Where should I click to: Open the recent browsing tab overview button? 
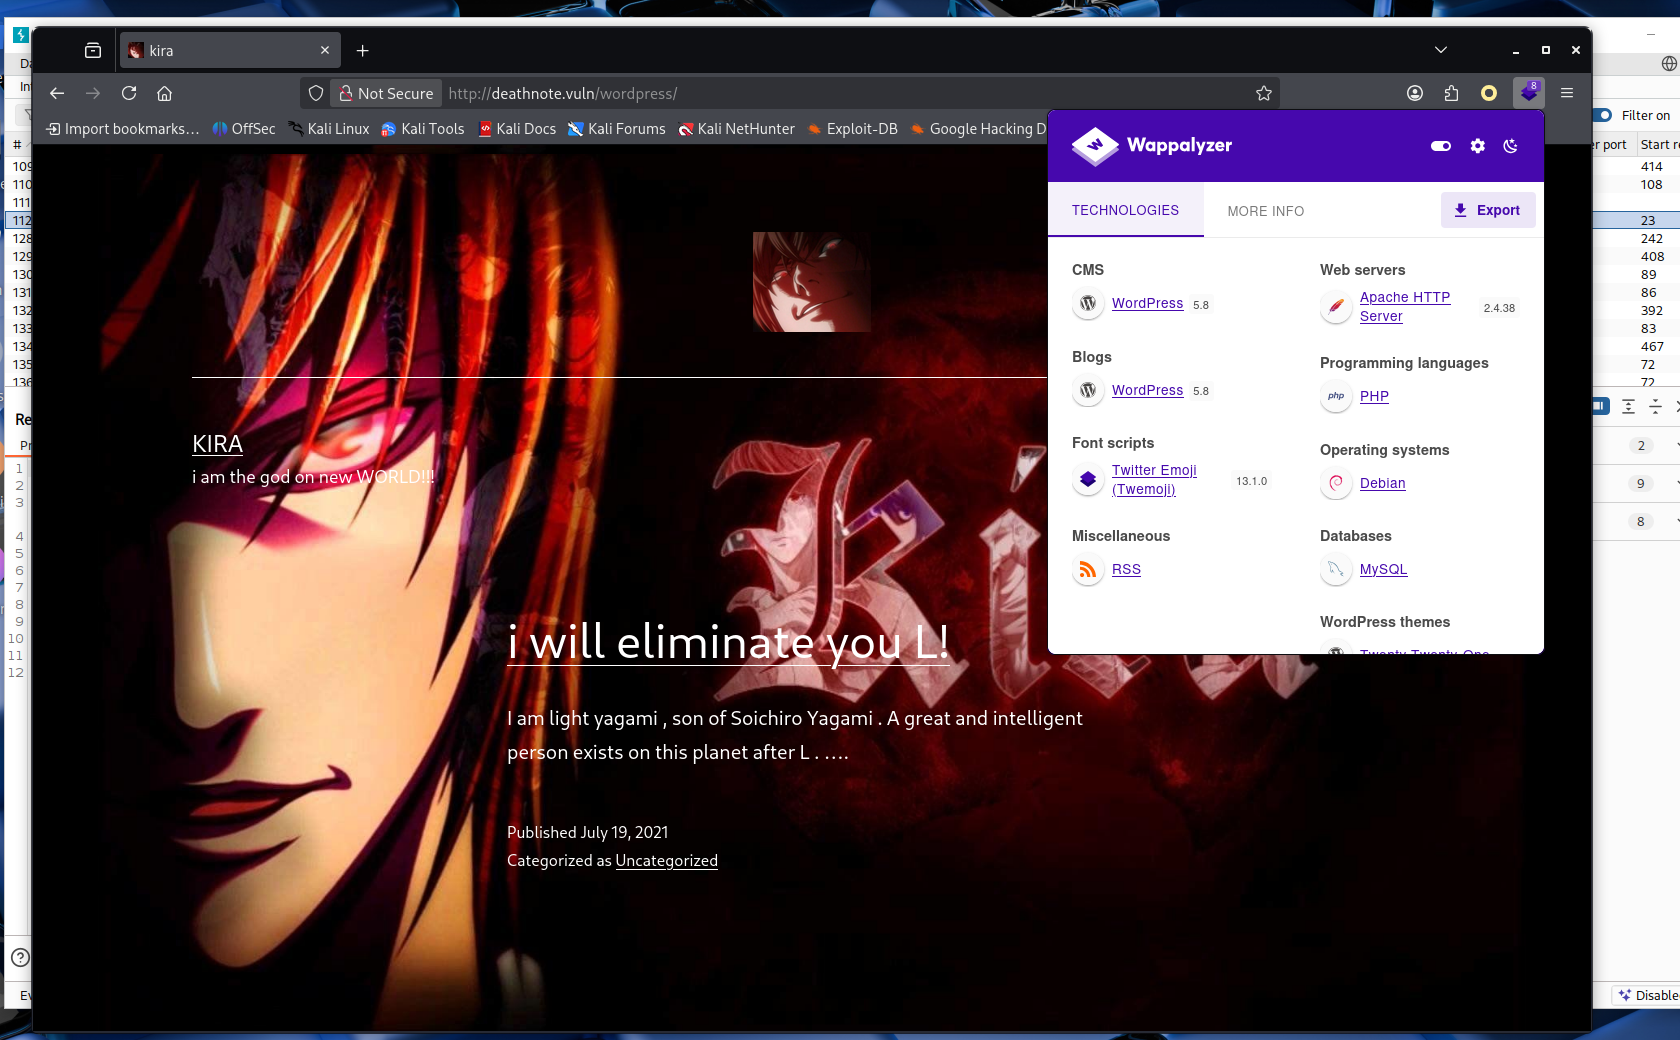[x=93, y=50]
